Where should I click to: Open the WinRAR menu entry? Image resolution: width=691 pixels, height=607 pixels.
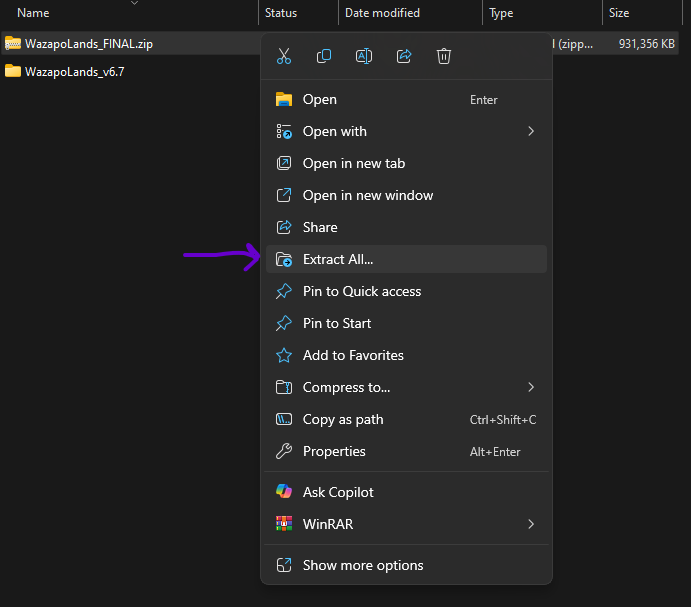(406, 524)
